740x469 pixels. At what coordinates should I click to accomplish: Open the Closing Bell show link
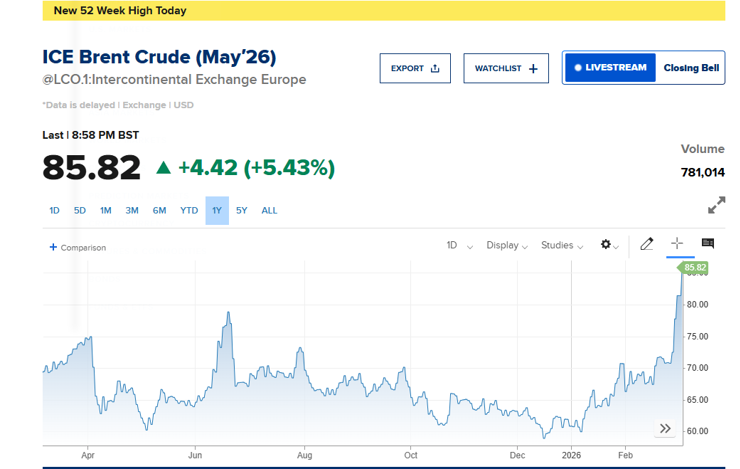(691, 68)
